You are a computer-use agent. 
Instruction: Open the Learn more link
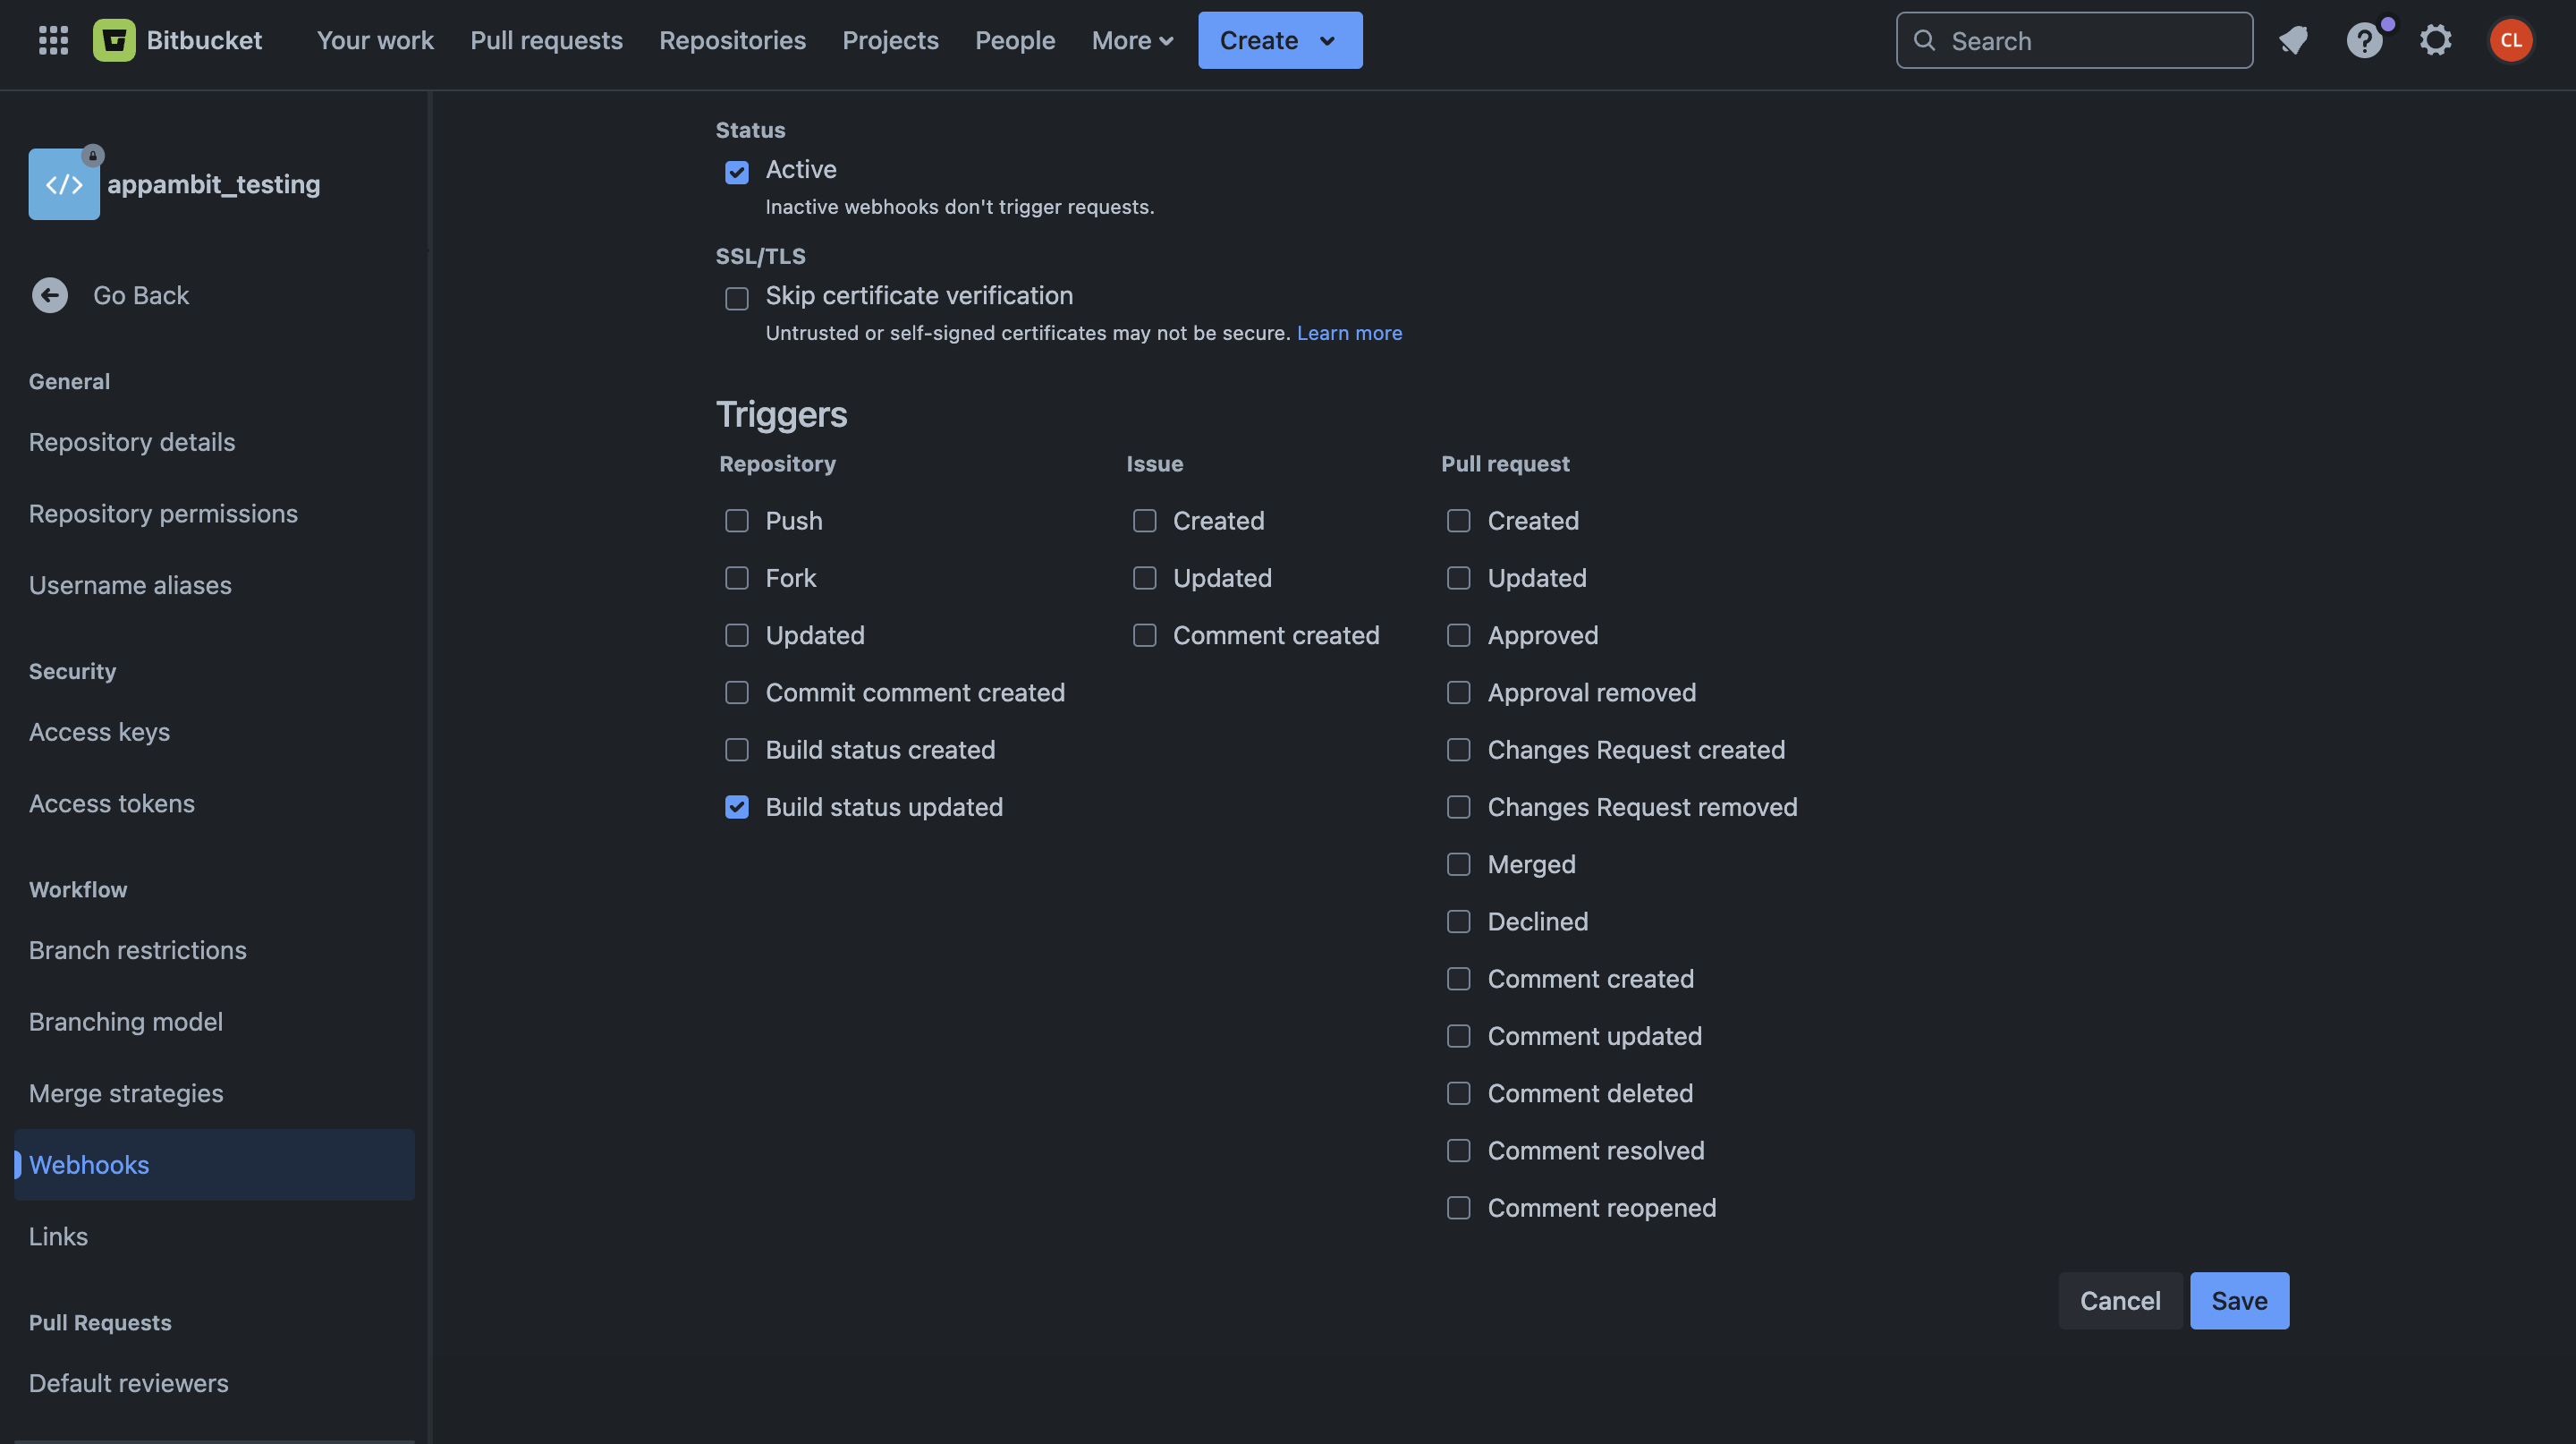click(1349, 333)
